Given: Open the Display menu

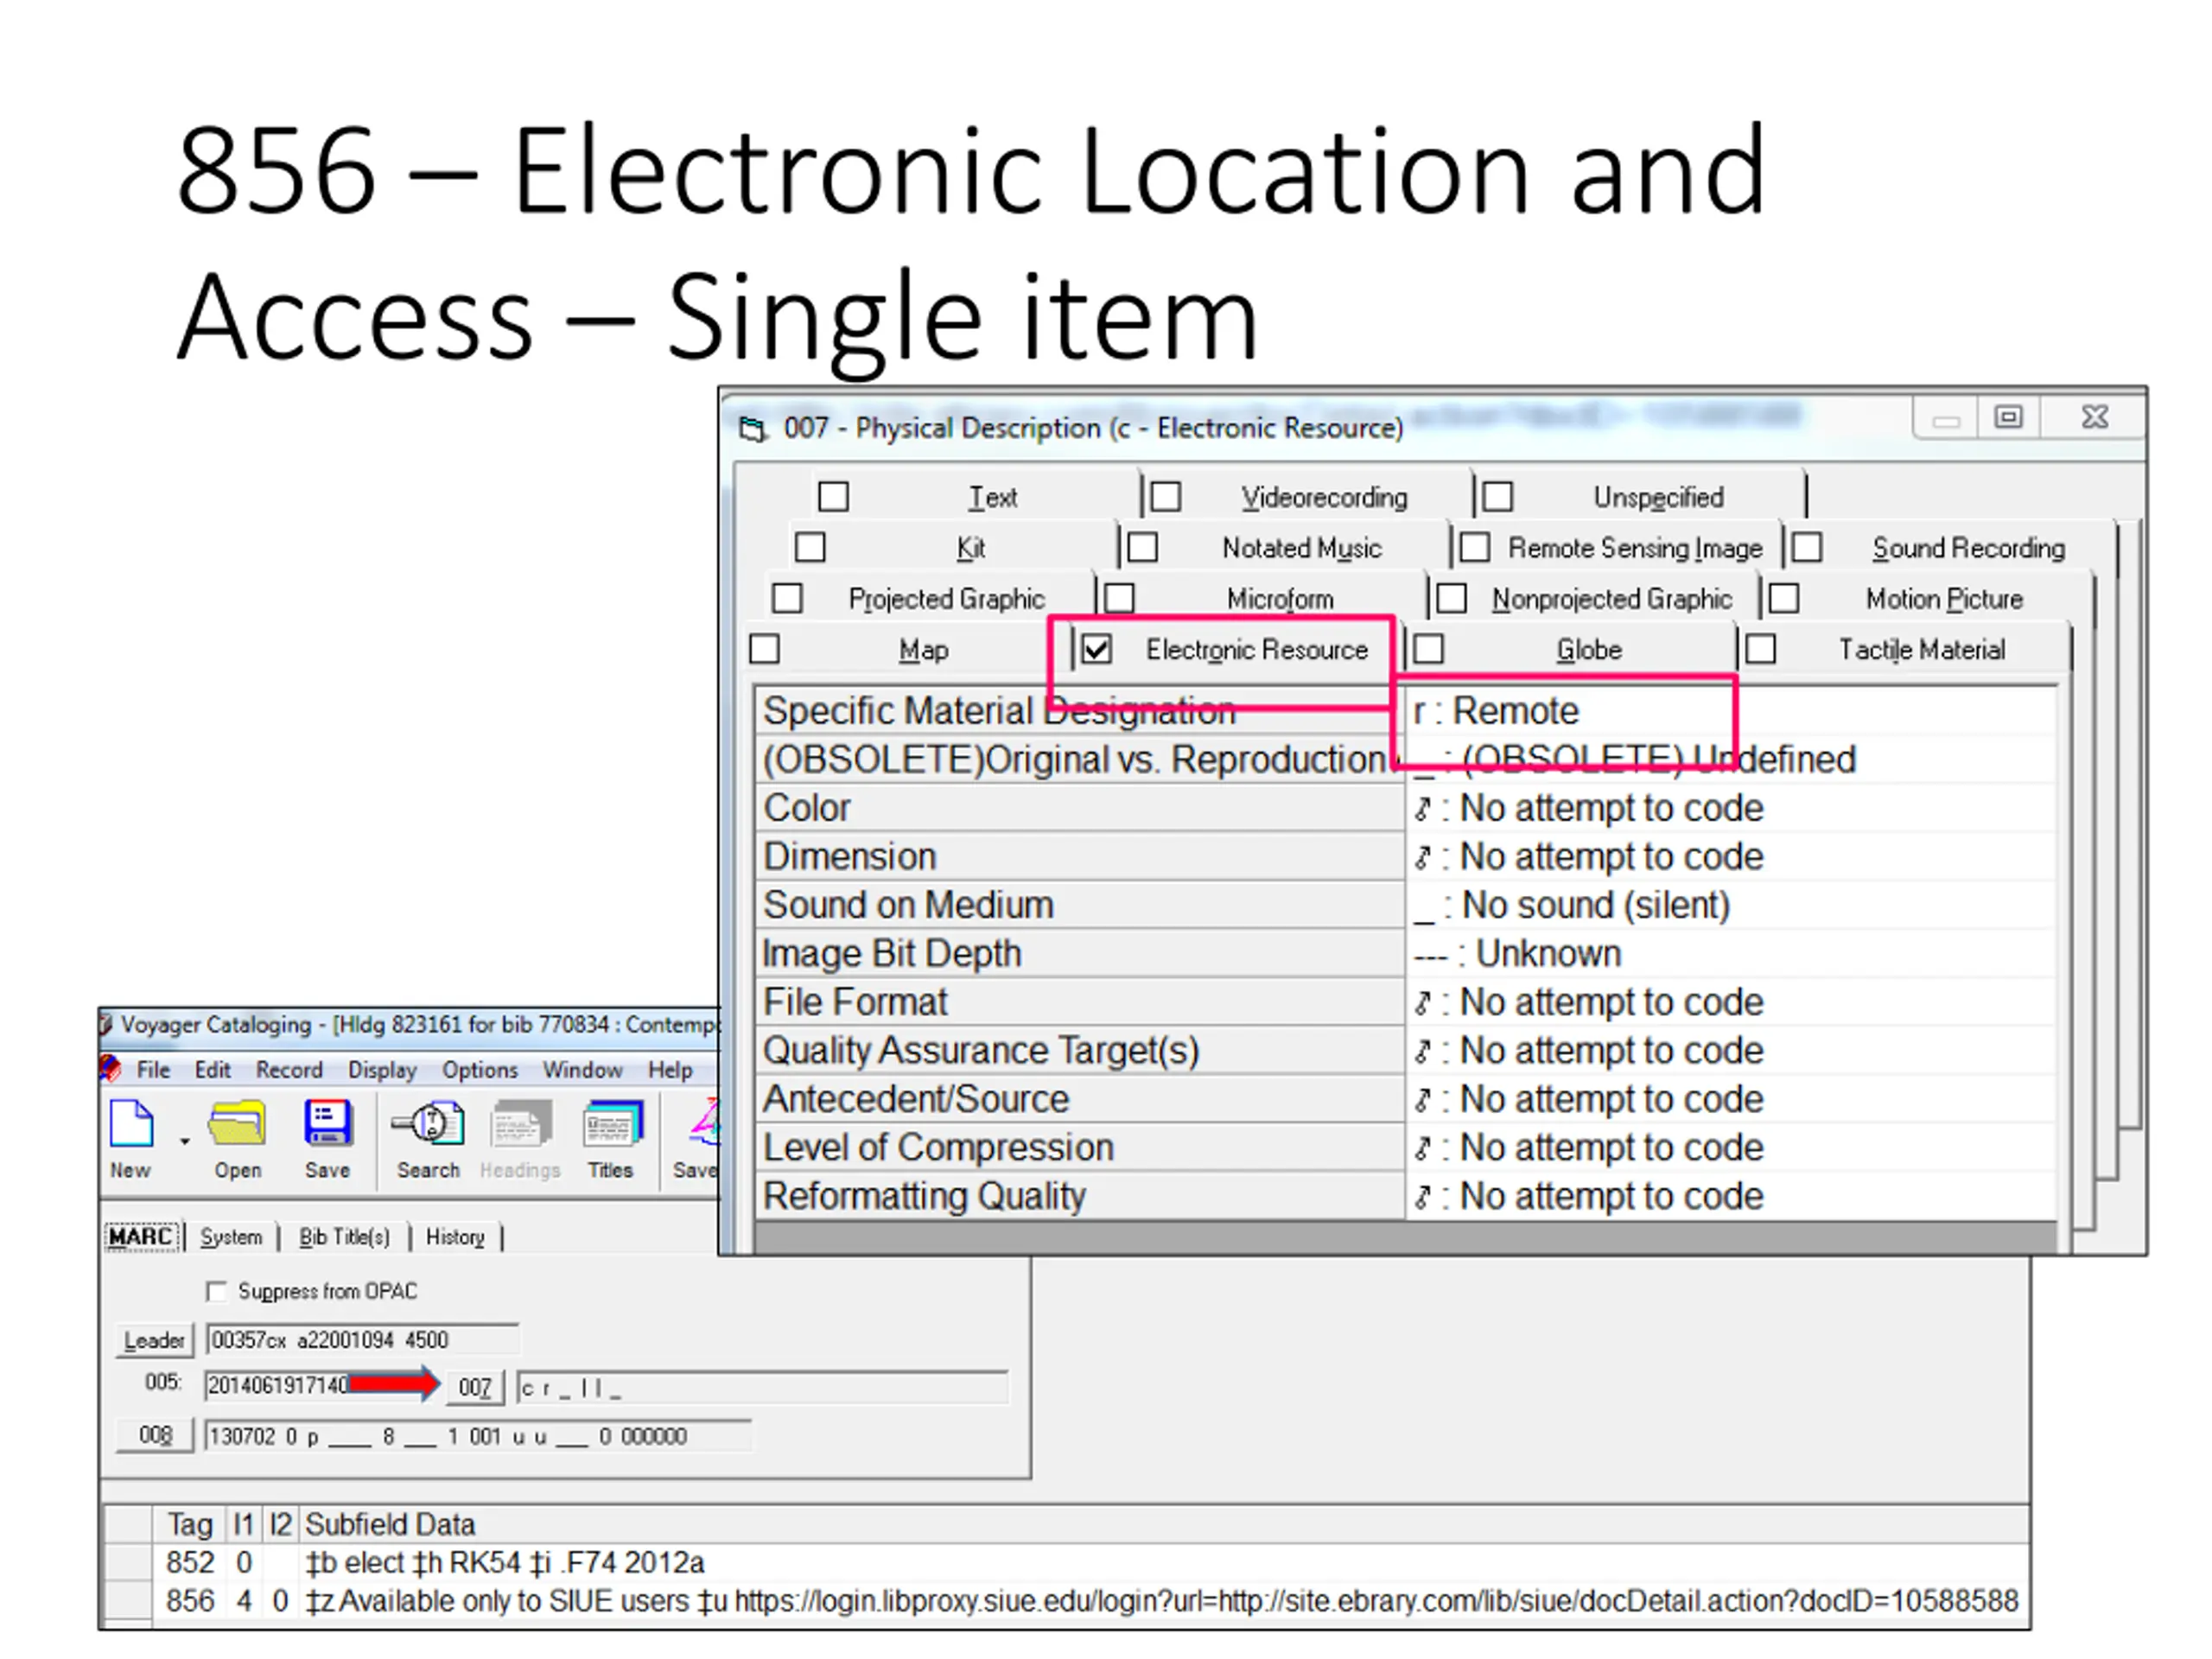Looking at the screenshot, I should click(x=382, y=1070).
